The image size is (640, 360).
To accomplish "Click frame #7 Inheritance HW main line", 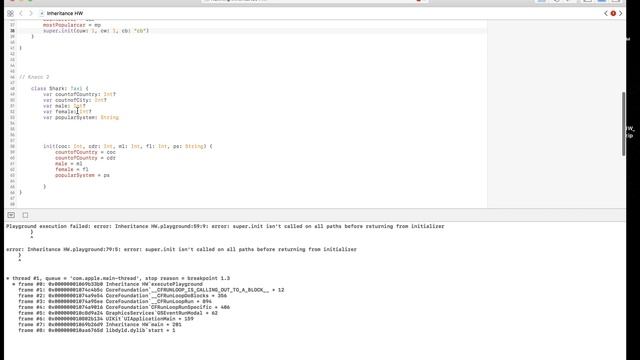I will click(x=100, y=324).
